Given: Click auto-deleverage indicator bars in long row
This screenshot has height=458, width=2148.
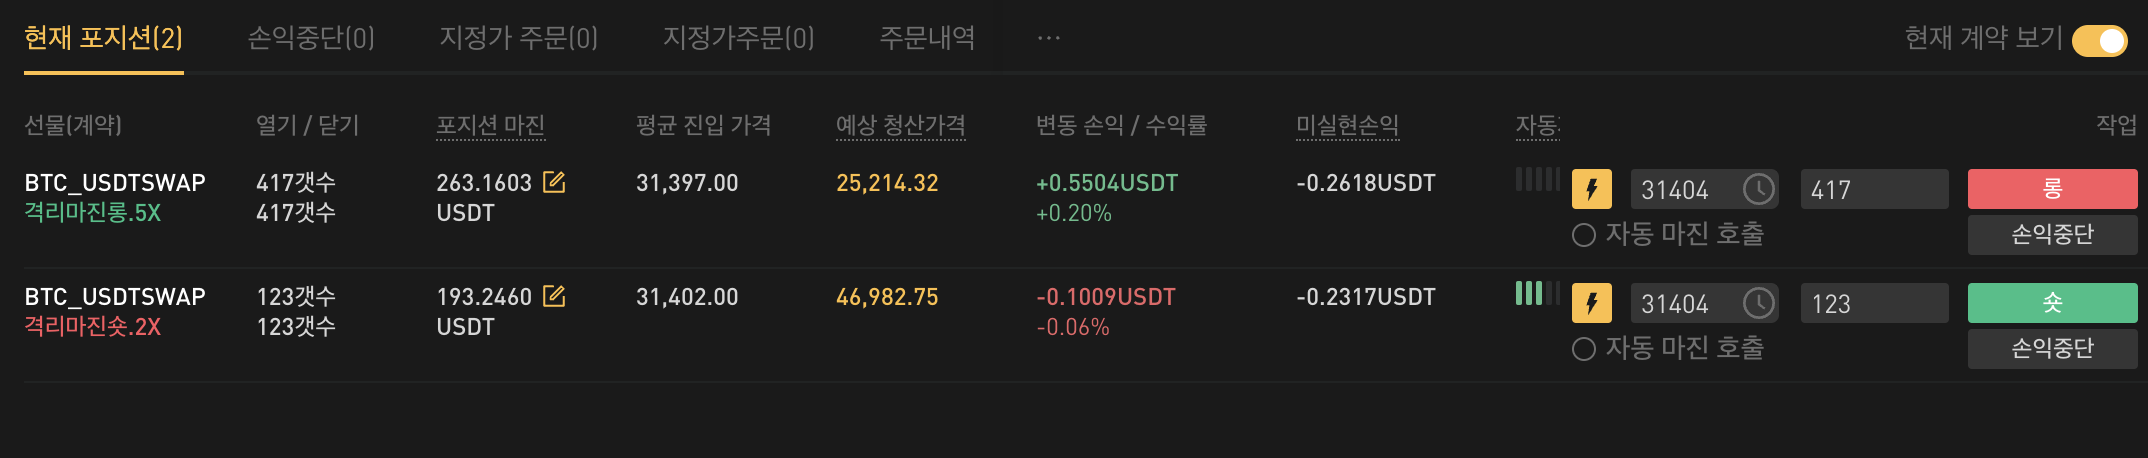Looking at the screenshot, I should click(1537, 179).
